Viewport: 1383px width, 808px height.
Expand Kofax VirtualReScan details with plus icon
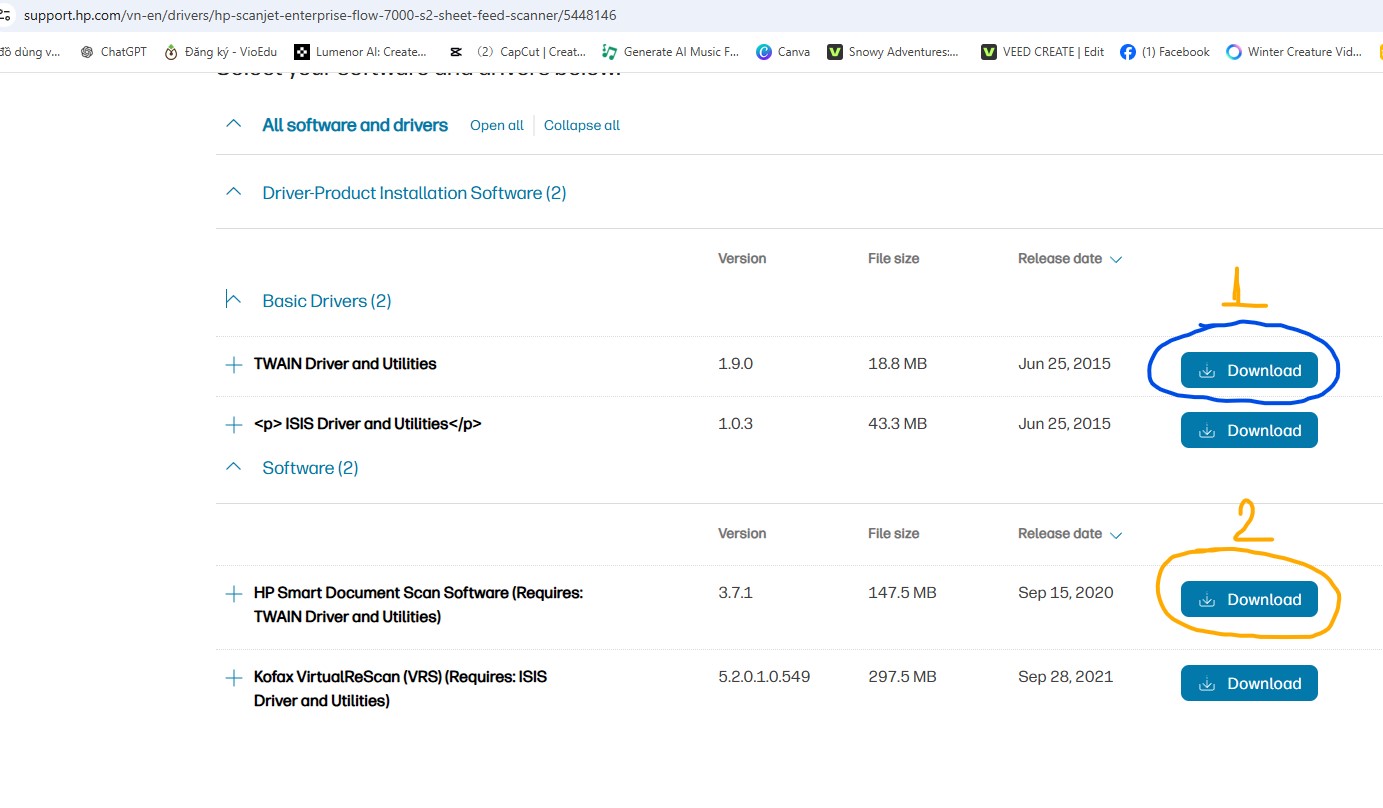click(234, 678)
